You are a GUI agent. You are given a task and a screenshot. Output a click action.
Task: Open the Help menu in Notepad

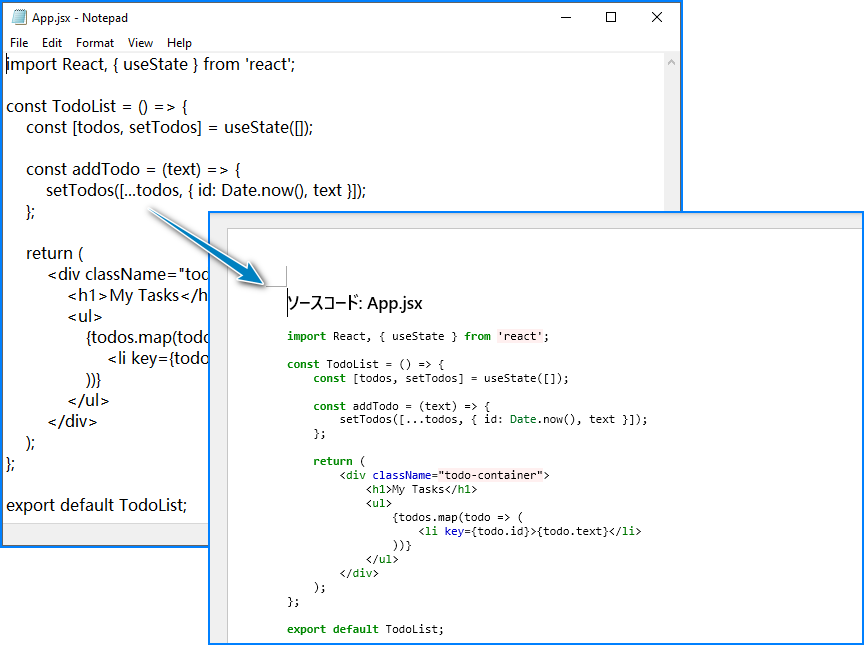point(179,43)
